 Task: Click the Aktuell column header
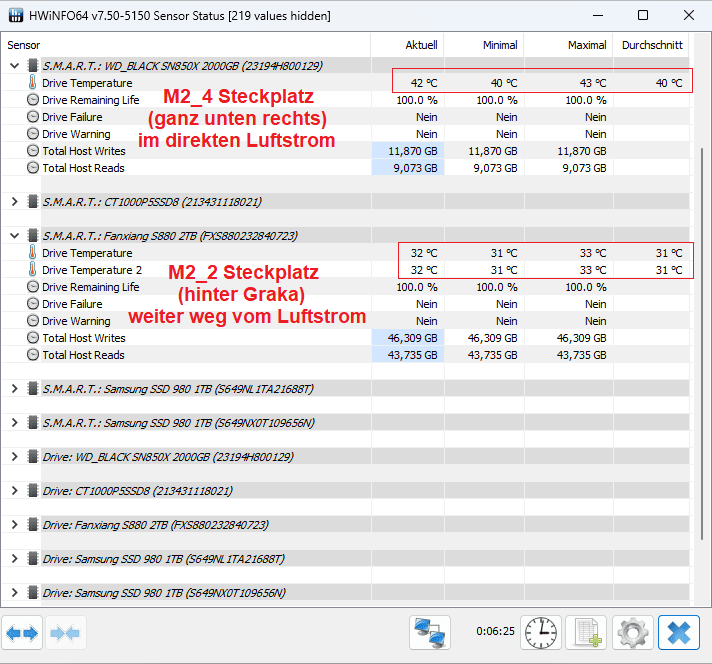407,45
